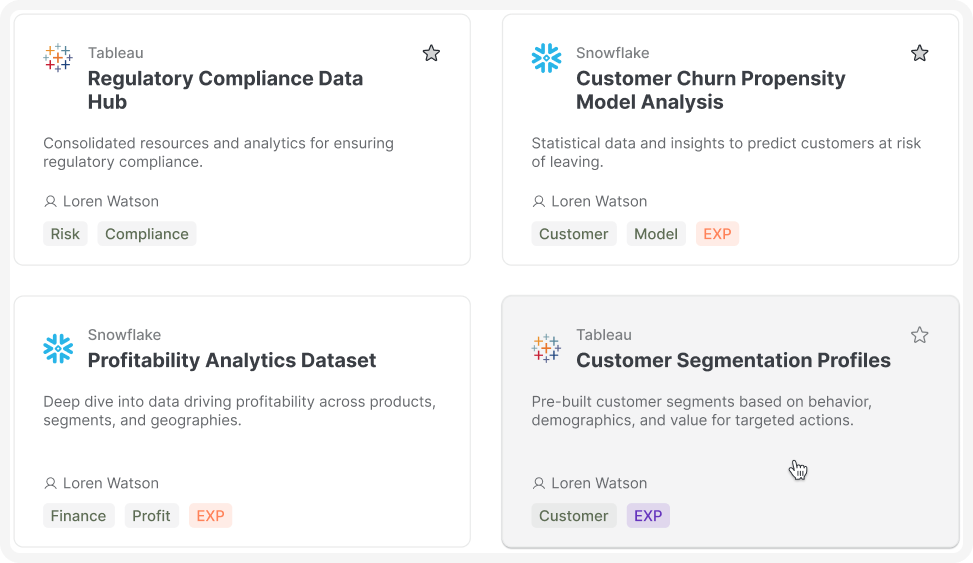This screenshot has width=973, height=563.
Task: Select the Compliance tag
Action: (147, 234)
